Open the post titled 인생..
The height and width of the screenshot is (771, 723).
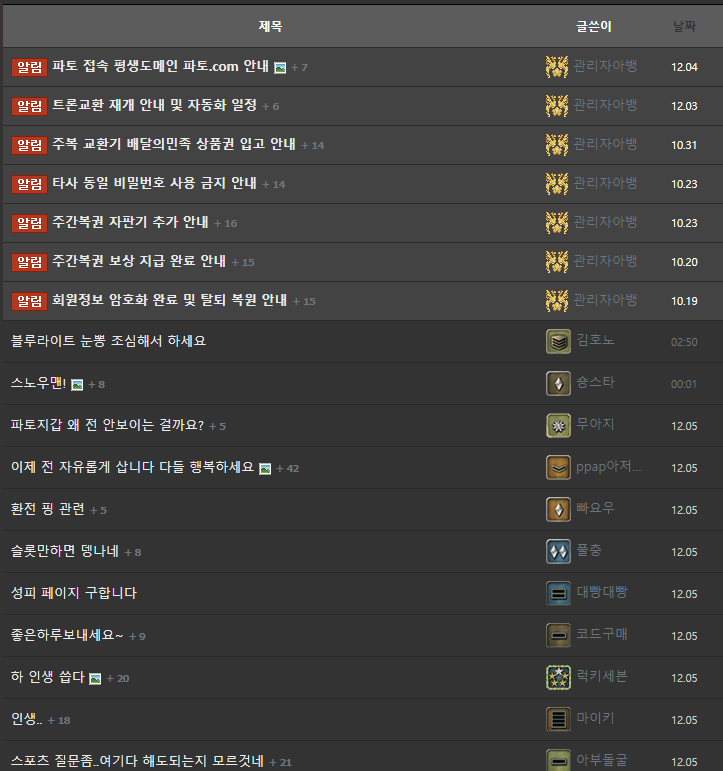pos(27,719)
